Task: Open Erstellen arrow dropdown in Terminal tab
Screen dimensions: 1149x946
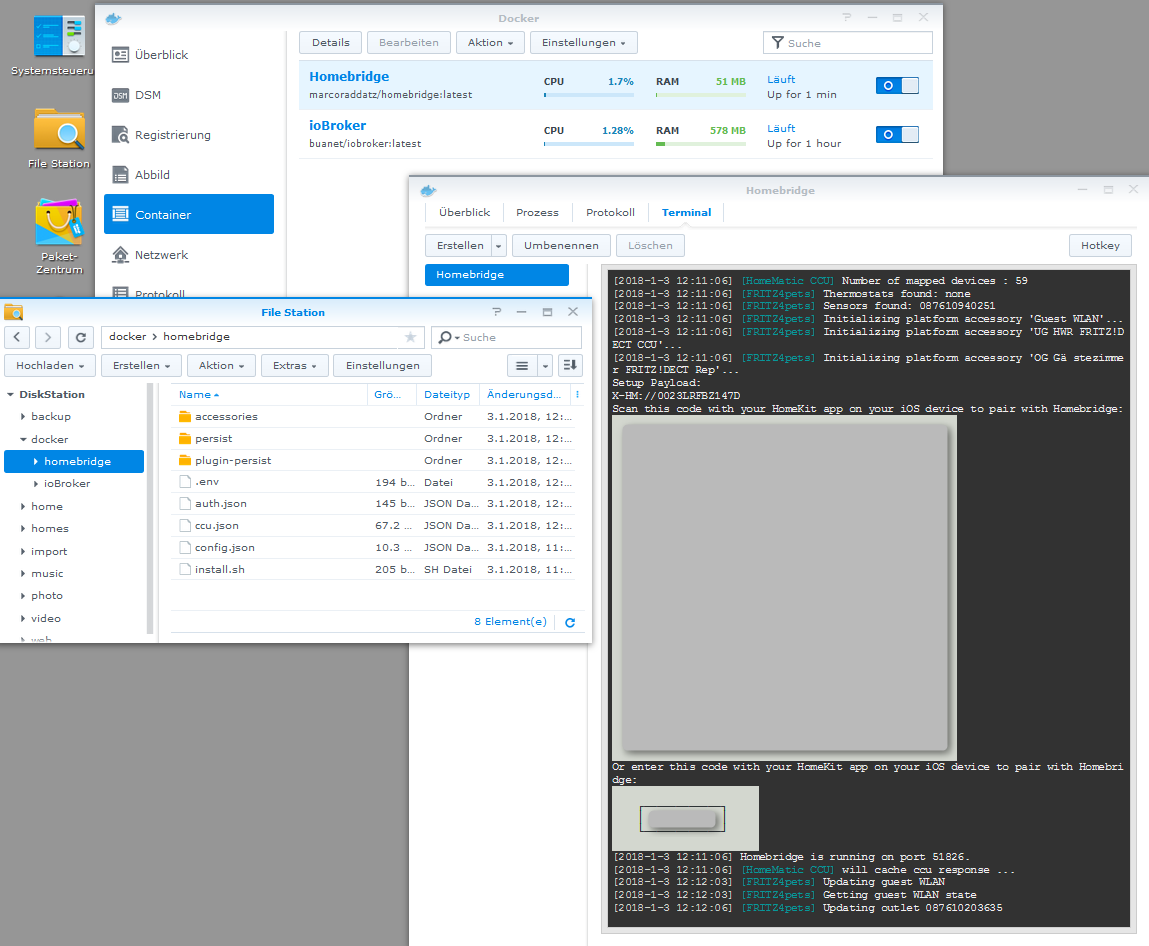Action: click(x=498, y=245)
